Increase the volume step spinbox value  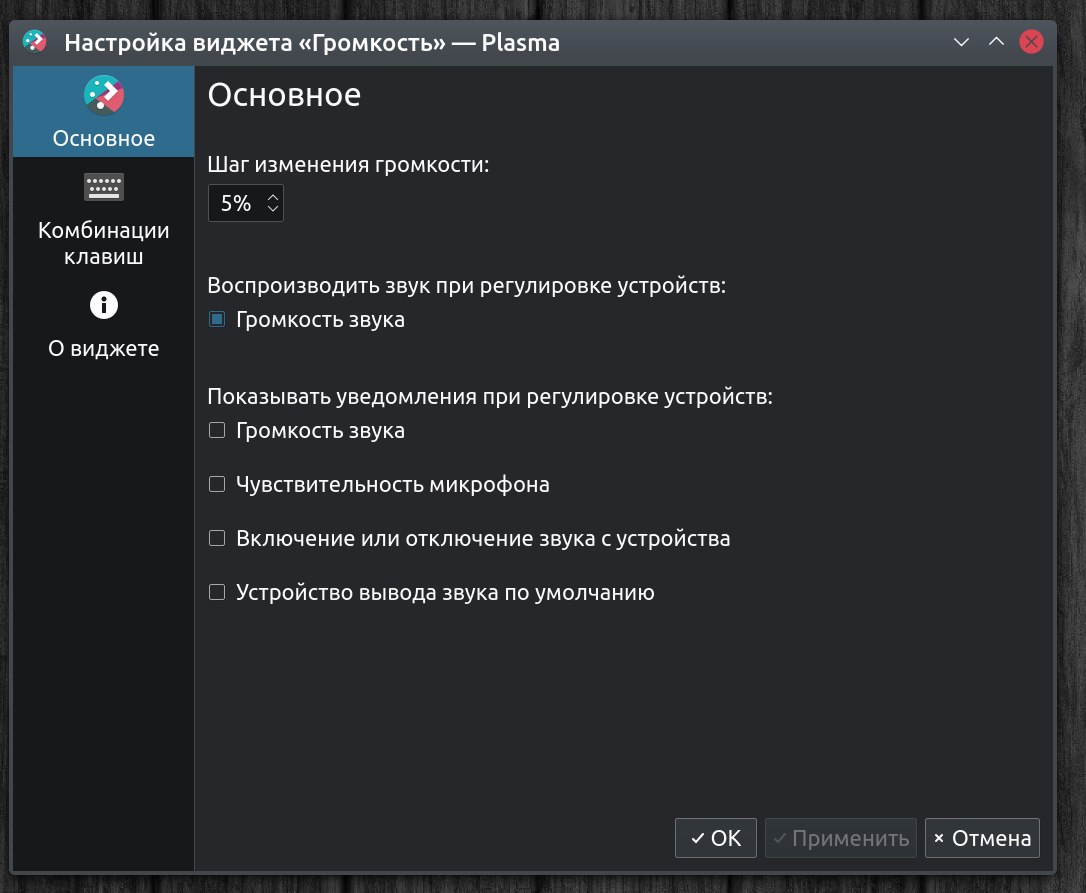273,197
